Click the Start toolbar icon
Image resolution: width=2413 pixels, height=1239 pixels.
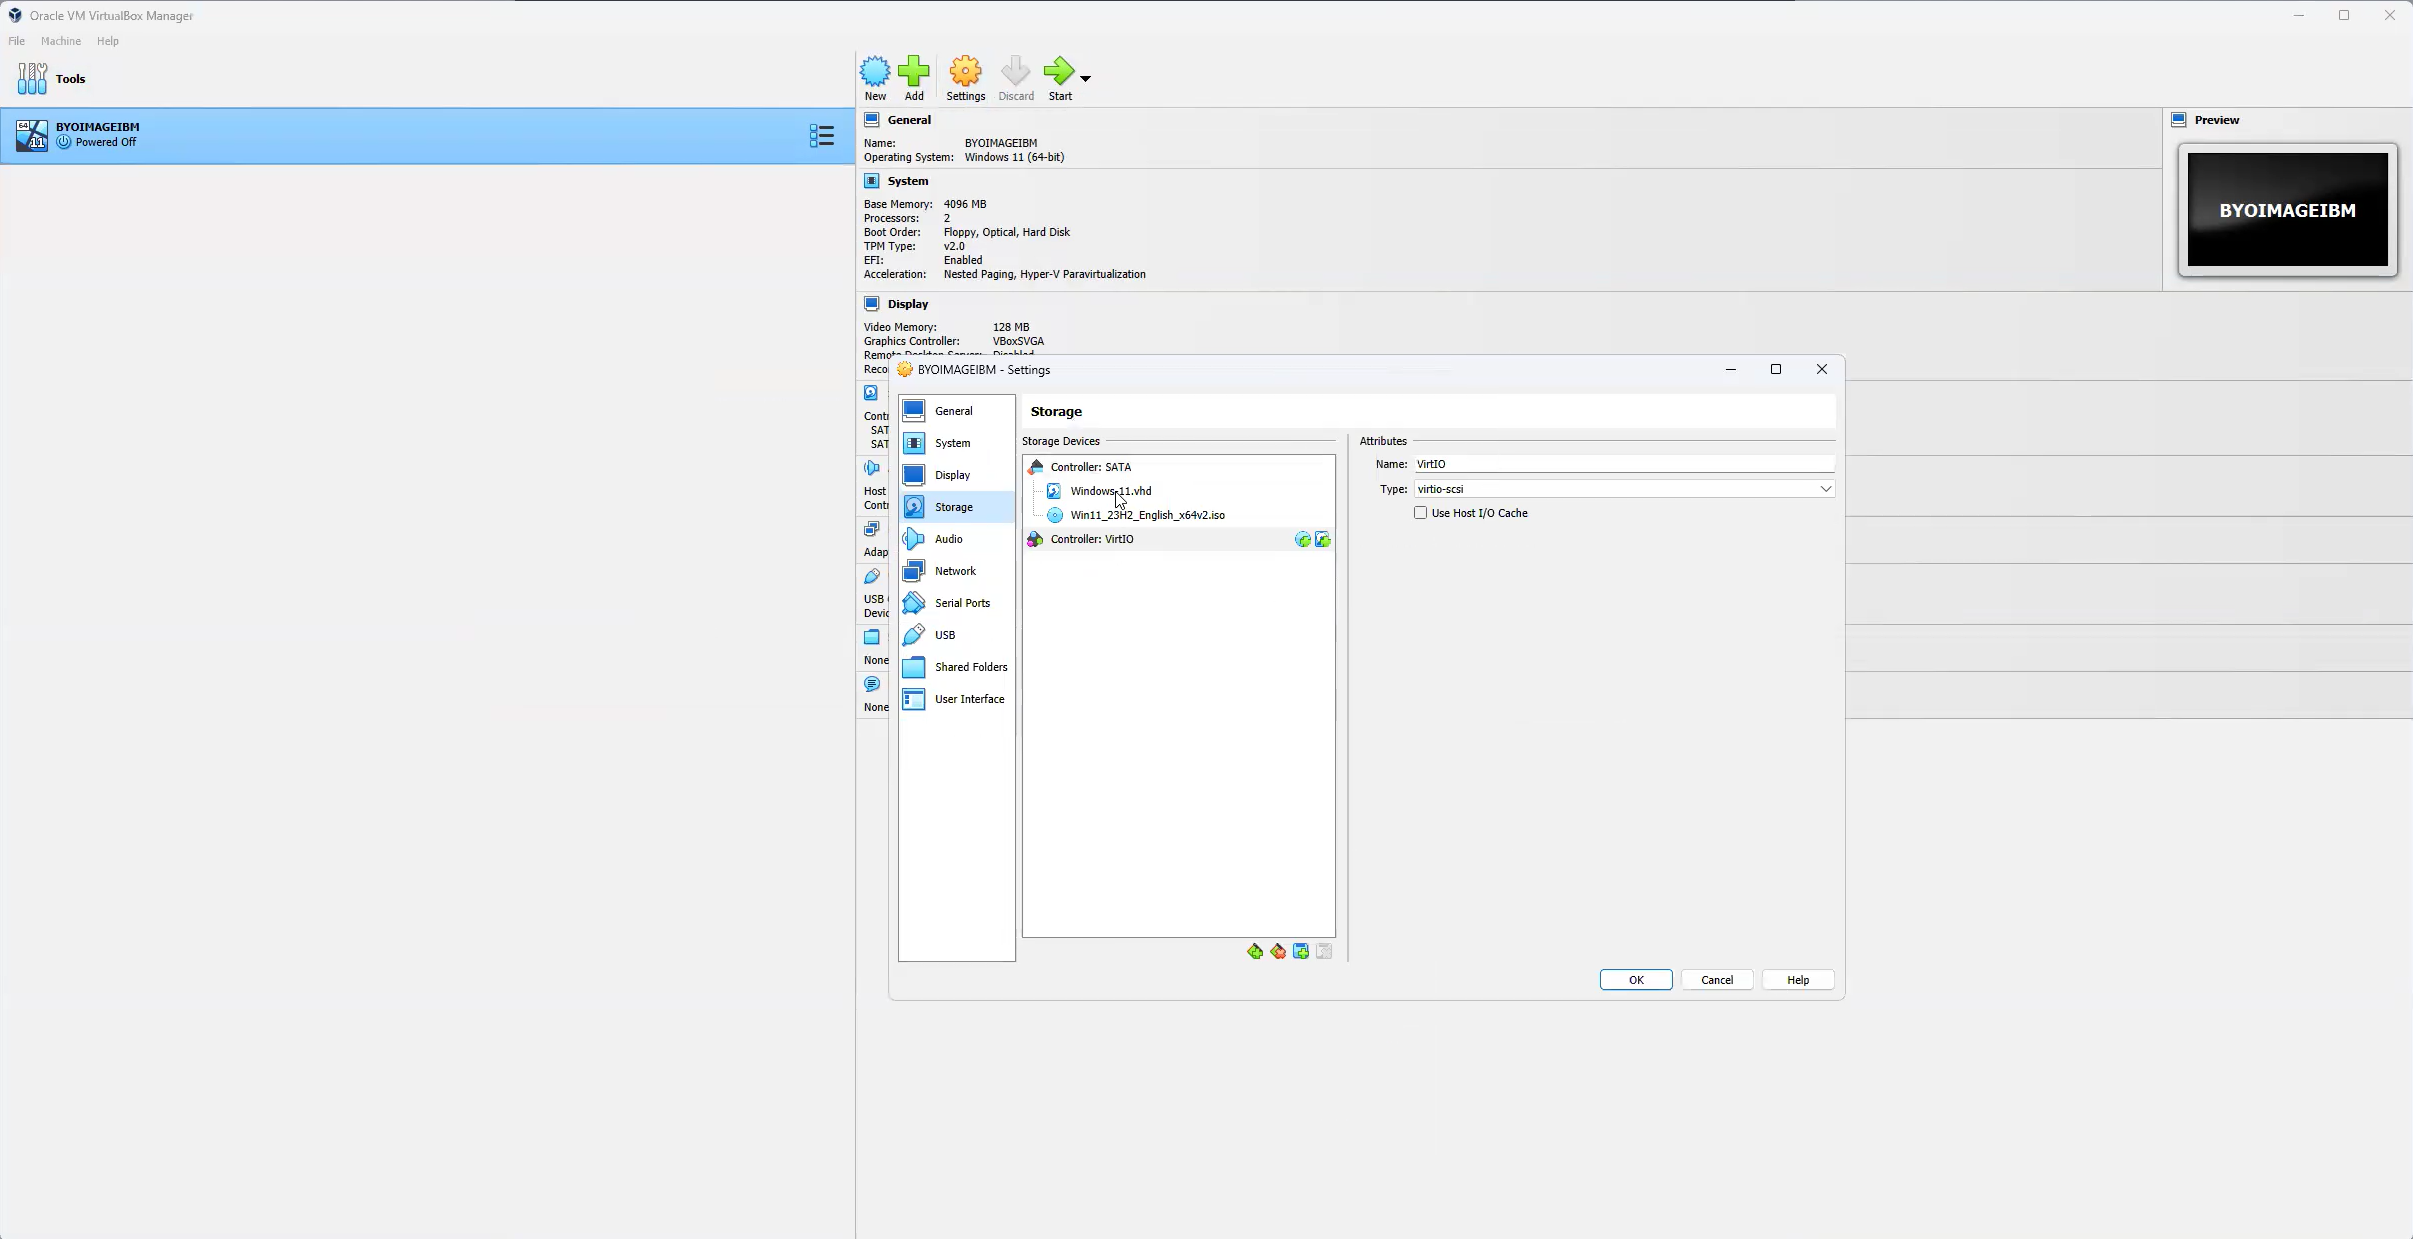(1059, 77)
